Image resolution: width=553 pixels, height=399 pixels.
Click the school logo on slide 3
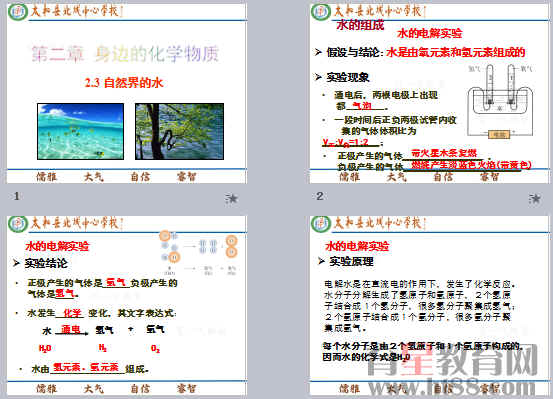coord(18,224)
